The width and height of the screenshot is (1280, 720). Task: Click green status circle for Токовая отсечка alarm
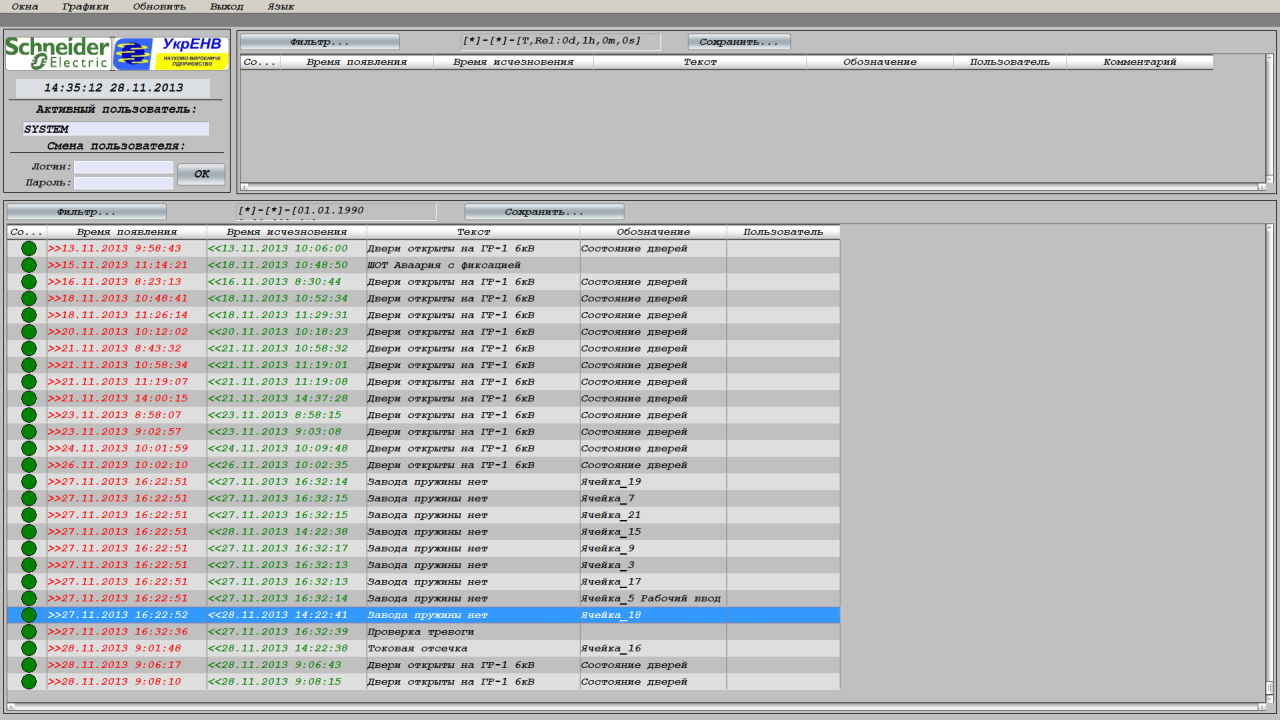coord(28,648)
